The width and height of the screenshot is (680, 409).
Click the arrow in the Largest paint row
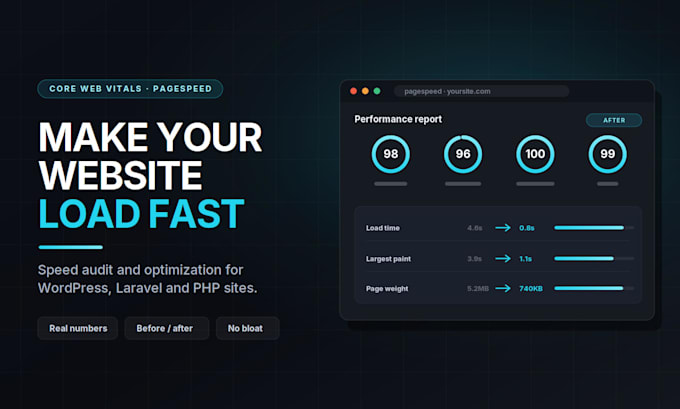(x=503, y=258)
